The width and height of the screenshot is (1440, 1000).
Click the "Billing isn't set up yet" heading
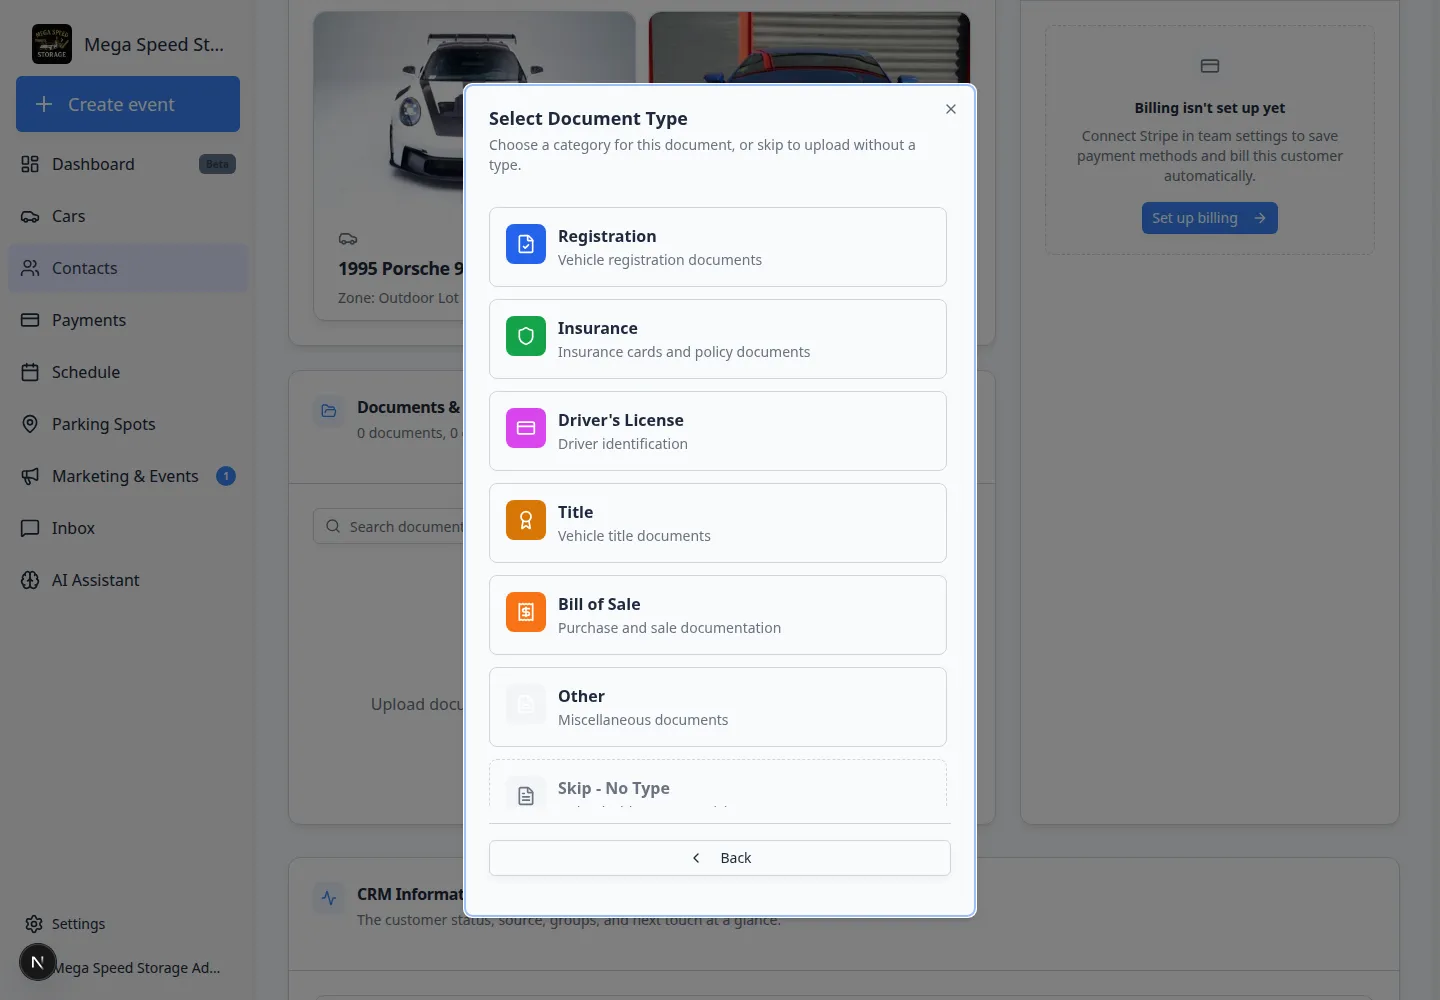(x=1210, y=108)
